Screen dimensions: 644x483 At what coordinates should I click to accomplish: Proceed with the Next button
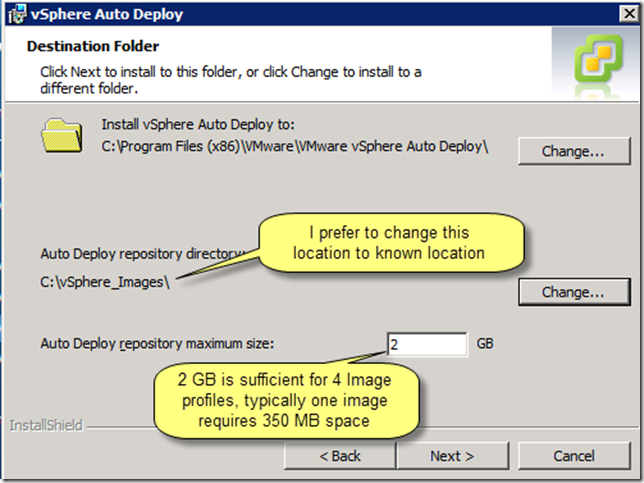(452, 456)
